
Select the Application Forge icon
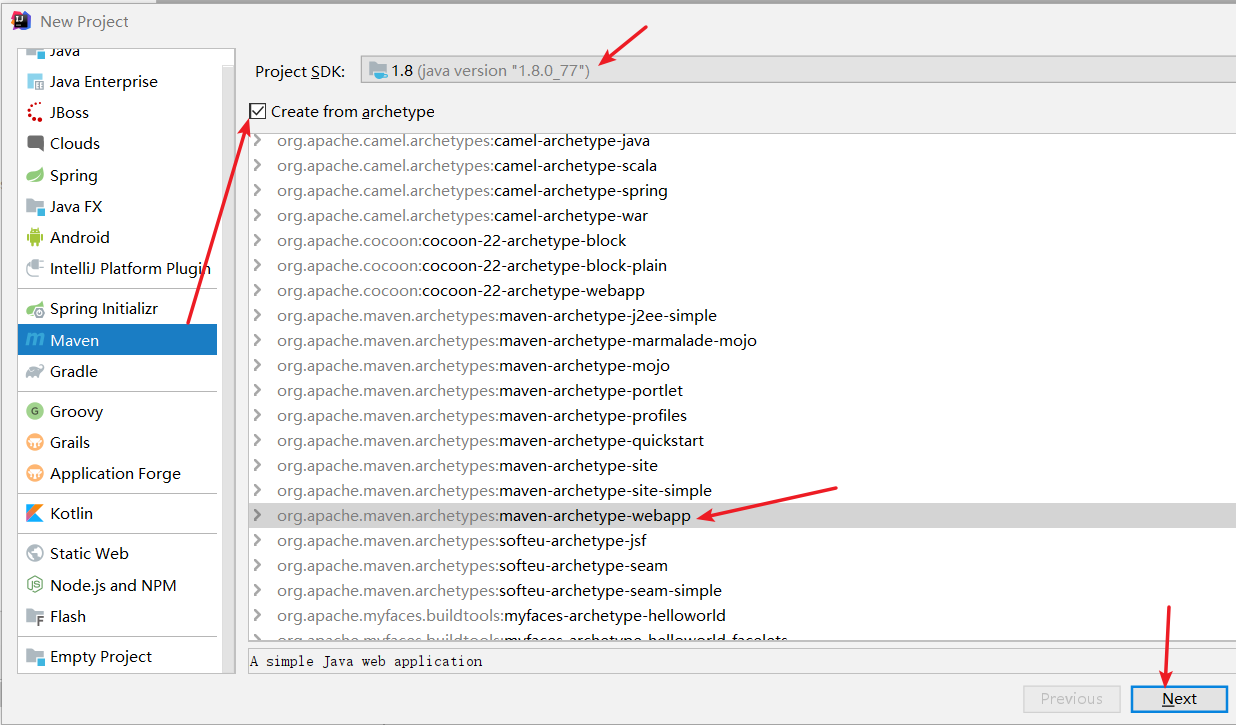35,474
